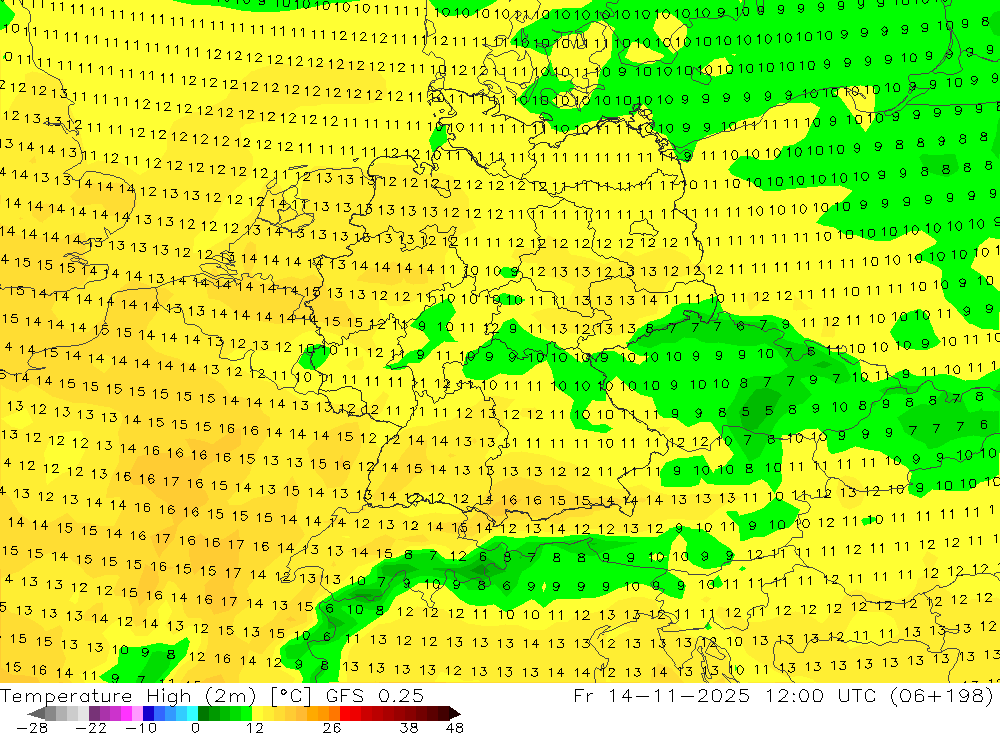Click the dark maroon right arrow end of the legend
The height and width of the screenshot is (733, 1000).
point(455,713)
